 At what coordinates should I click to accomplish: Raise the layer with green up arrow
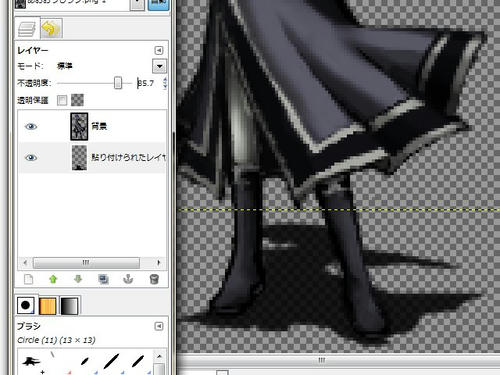53,279
